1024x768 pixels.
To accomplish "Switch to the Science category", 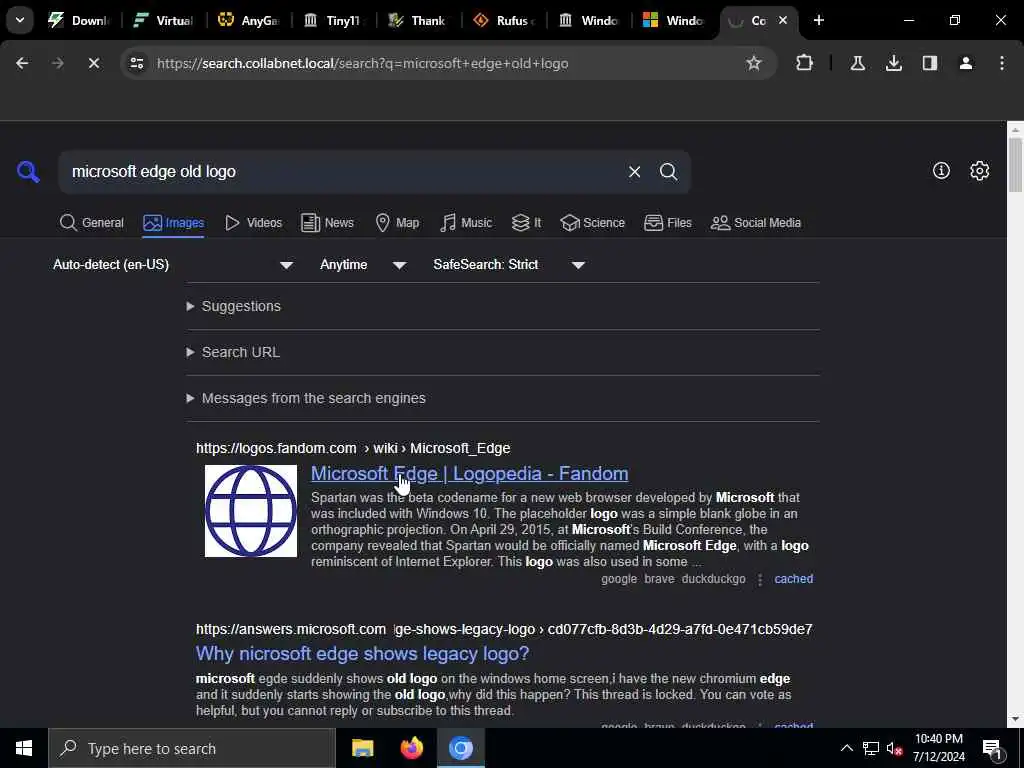I will [x=593, y=223].
